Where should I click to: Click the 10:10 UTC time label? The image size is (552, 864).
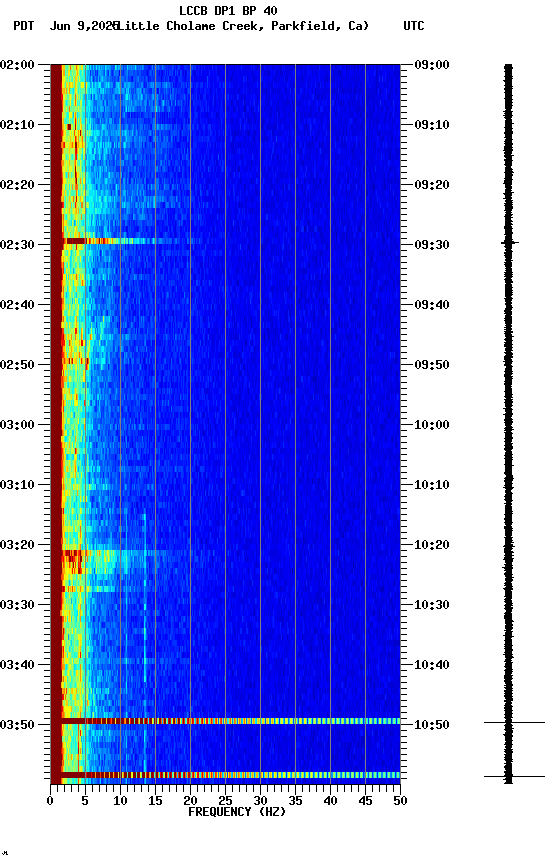point(432,485)
